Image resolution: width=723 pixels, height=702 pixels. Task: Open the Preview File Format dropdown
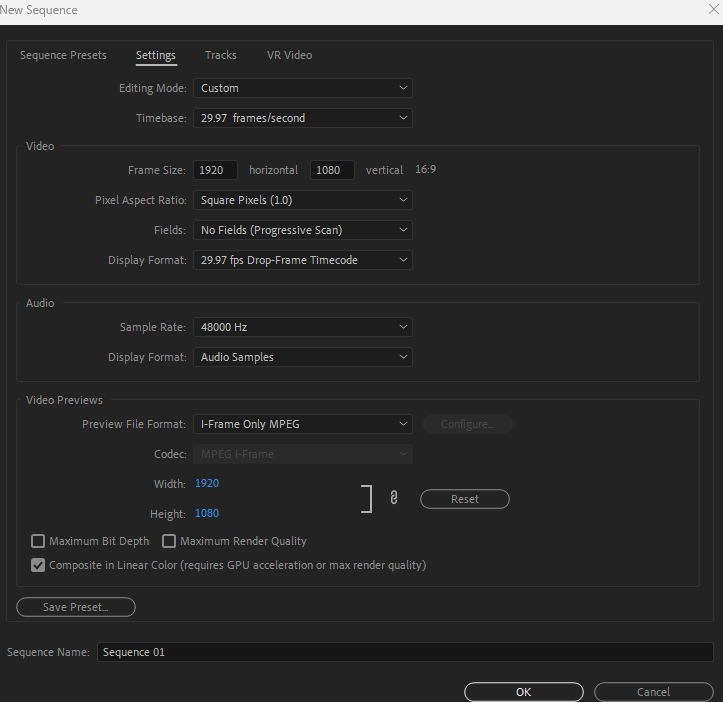[303, 424]
